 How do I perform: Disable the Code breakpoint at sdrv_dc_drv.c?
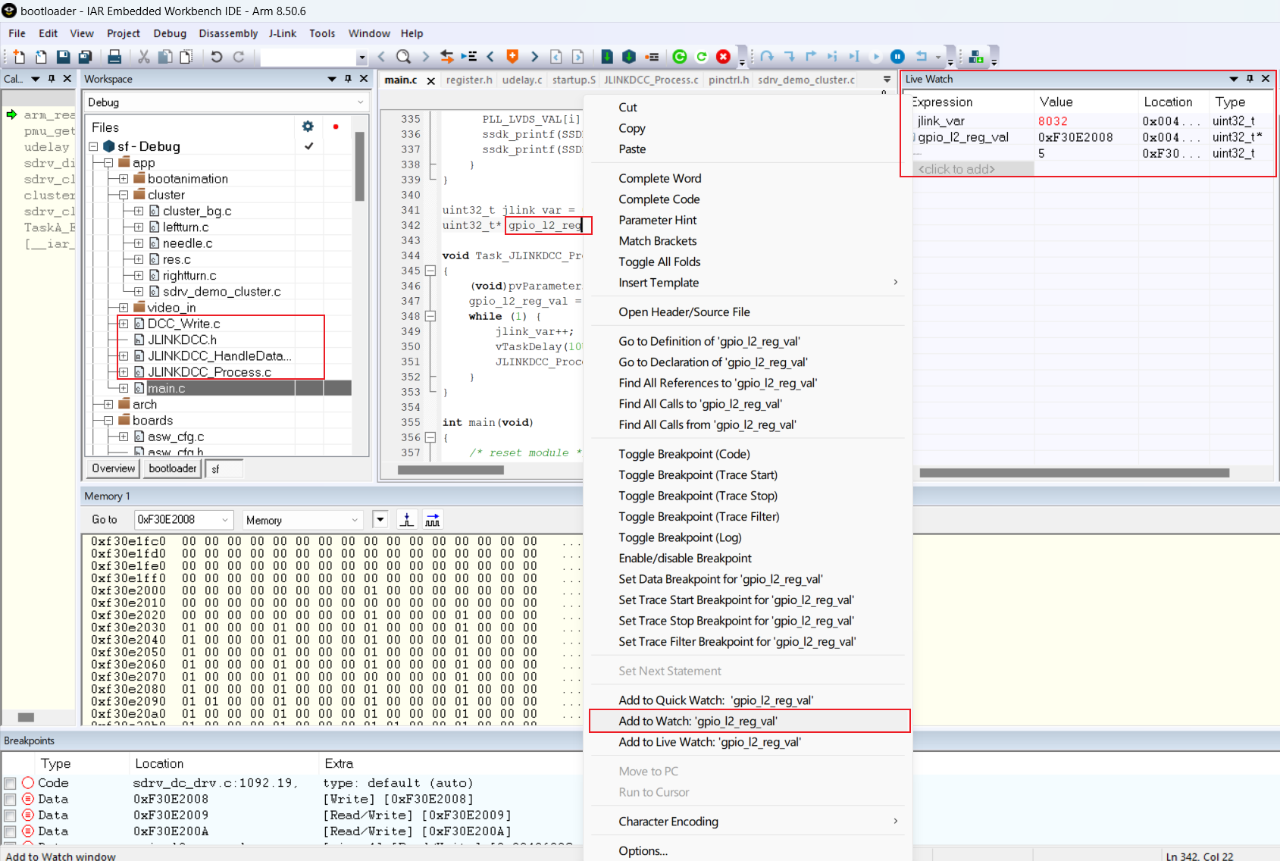click(x=12, y=782)
